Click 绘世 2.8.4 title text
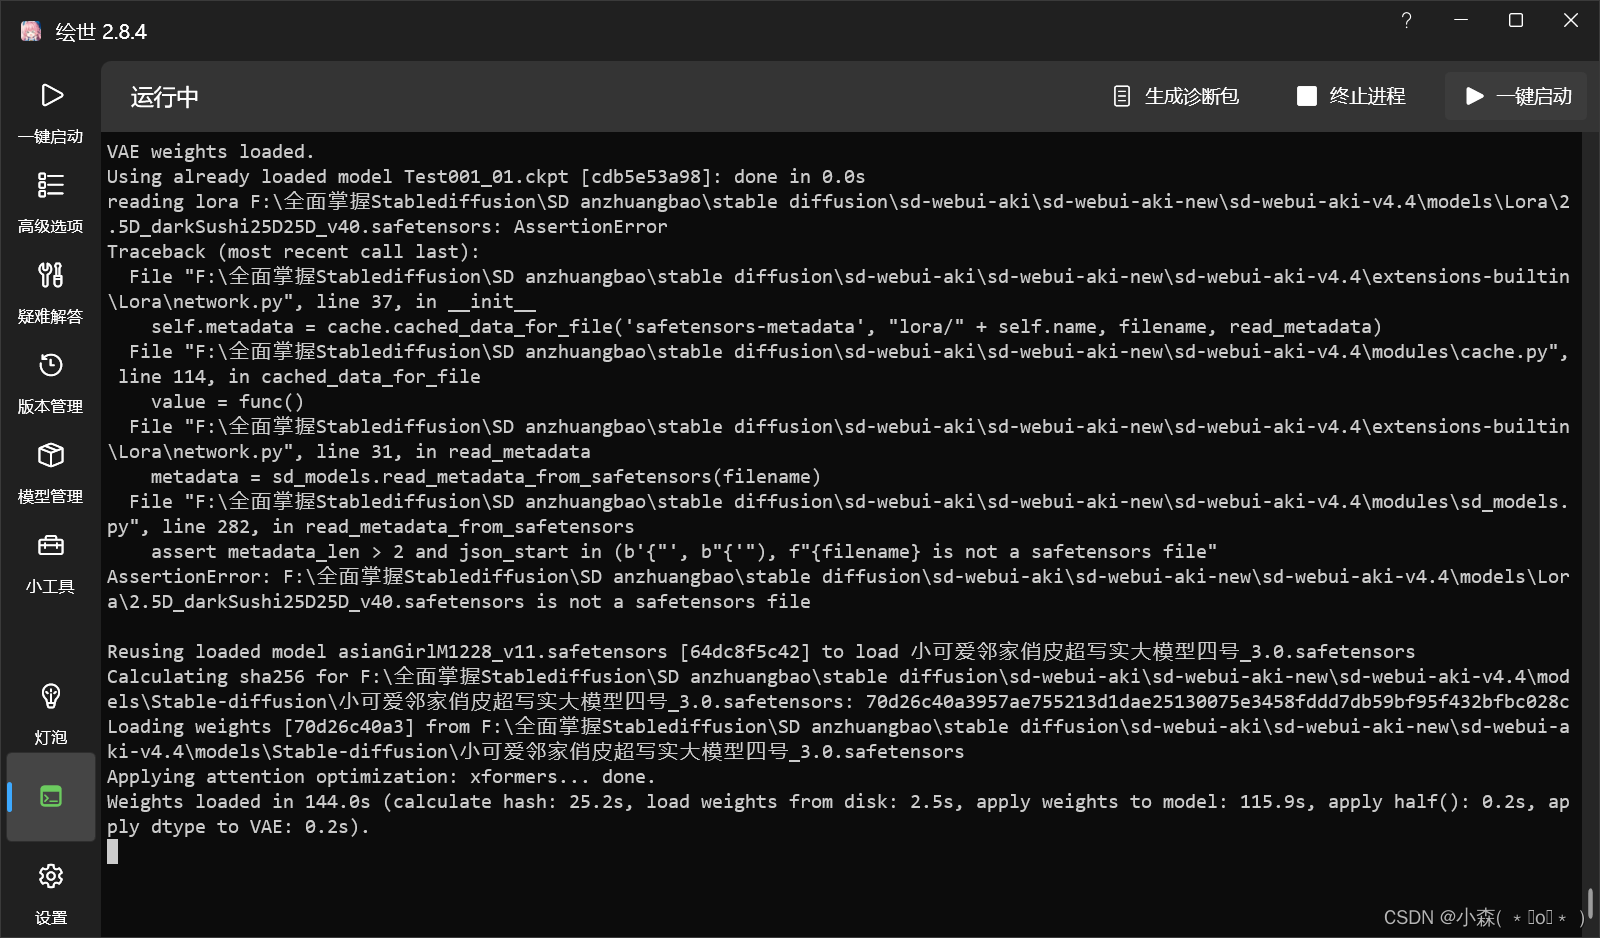1600x938 pixels. pos(101,32)
